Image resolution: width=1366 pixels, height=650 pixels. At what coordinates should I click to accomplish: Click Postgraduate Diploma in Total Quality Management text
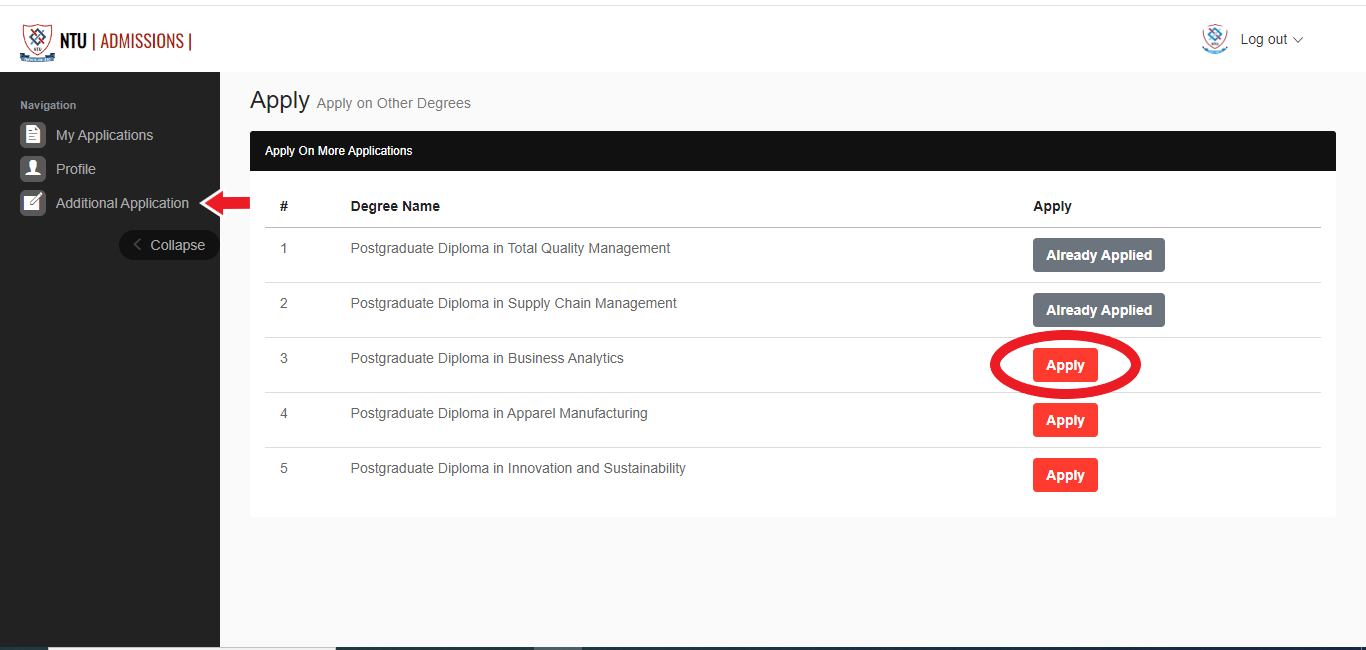point(510,248)
